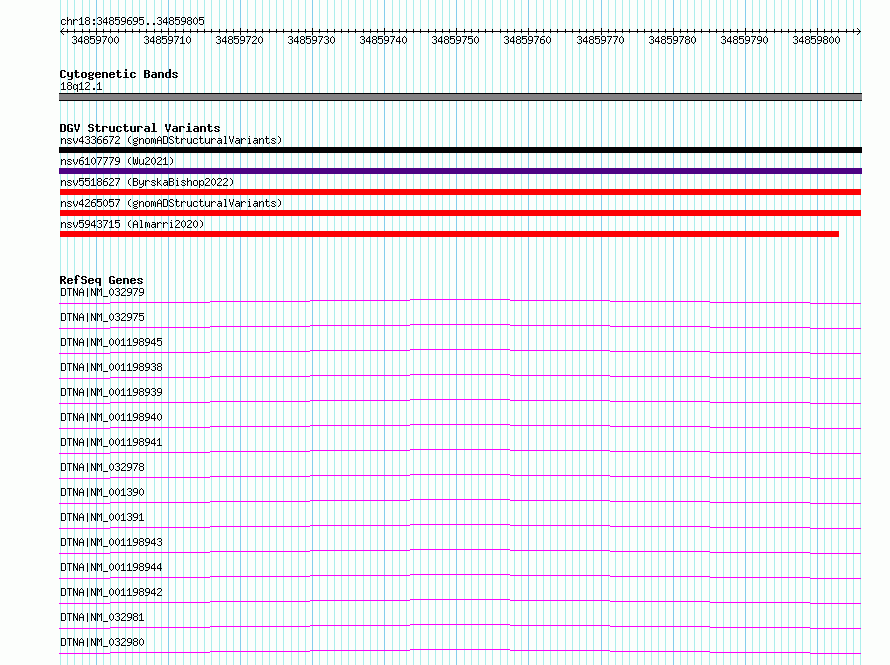Open transcript DTNA|NM_032975 label
Image resolution: width=890 pixels, height=665 pixels.
coord(102,317)
